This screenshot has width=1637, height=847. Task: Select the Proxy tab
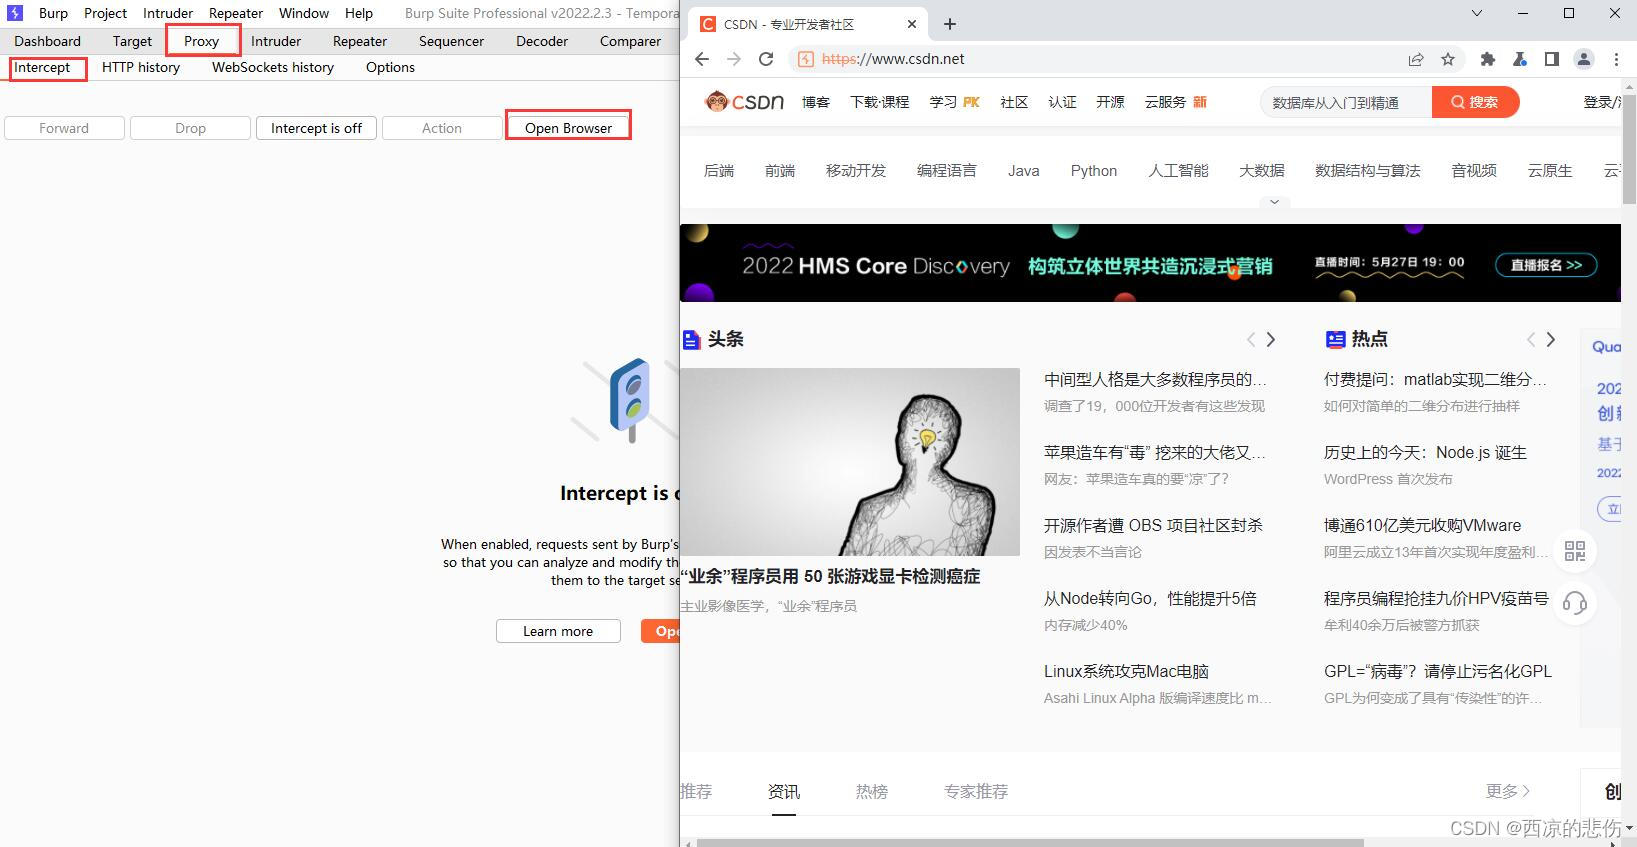(x=202, y=41)
